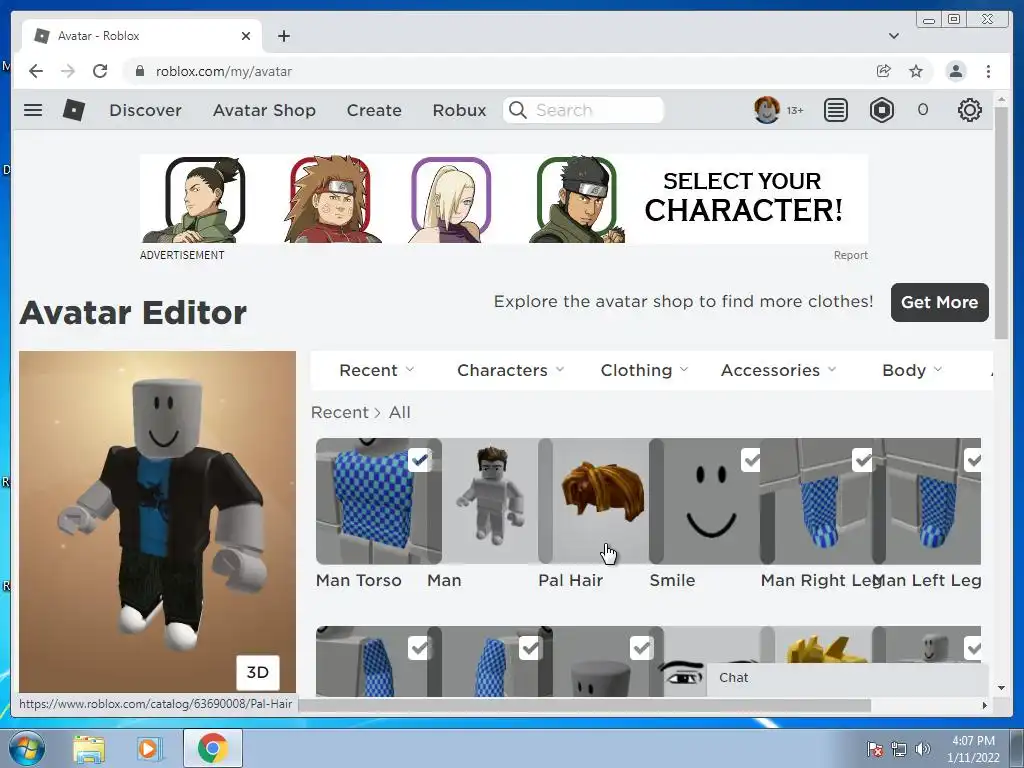Toggle checkmark on second-row gray head item

(642, 648)
